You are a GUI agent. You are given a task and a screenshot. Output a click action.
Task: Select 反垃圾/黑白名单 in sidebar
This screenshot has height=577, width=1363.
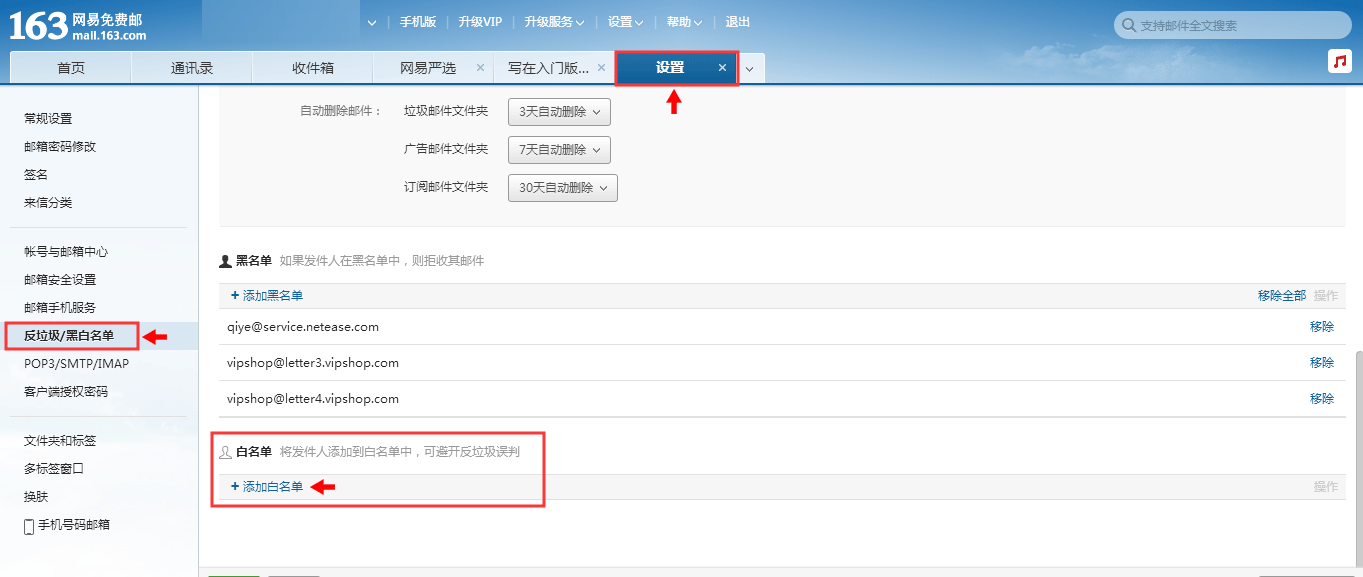click(69, 336)
